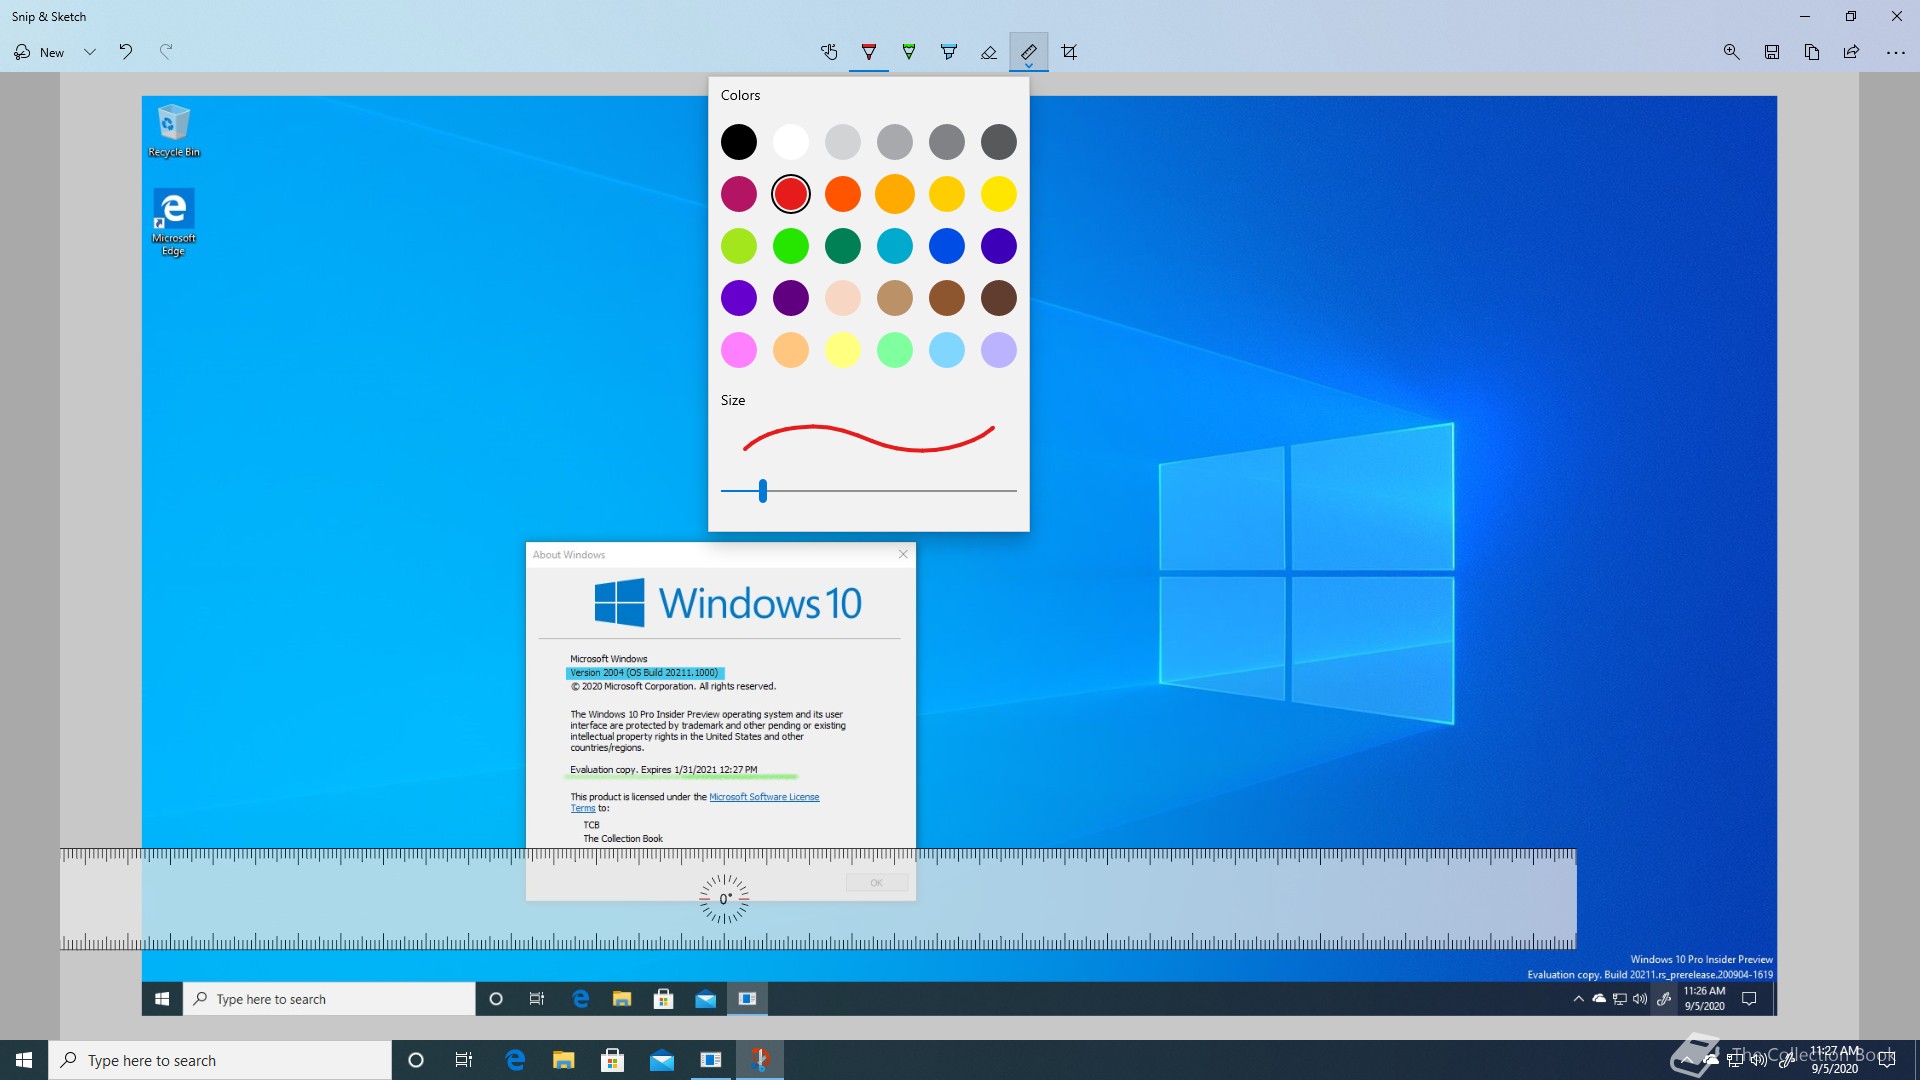Viewport: 1920px width, 1080px height.
Task: Select the Highlighter tool
Action: pos(949,52)
